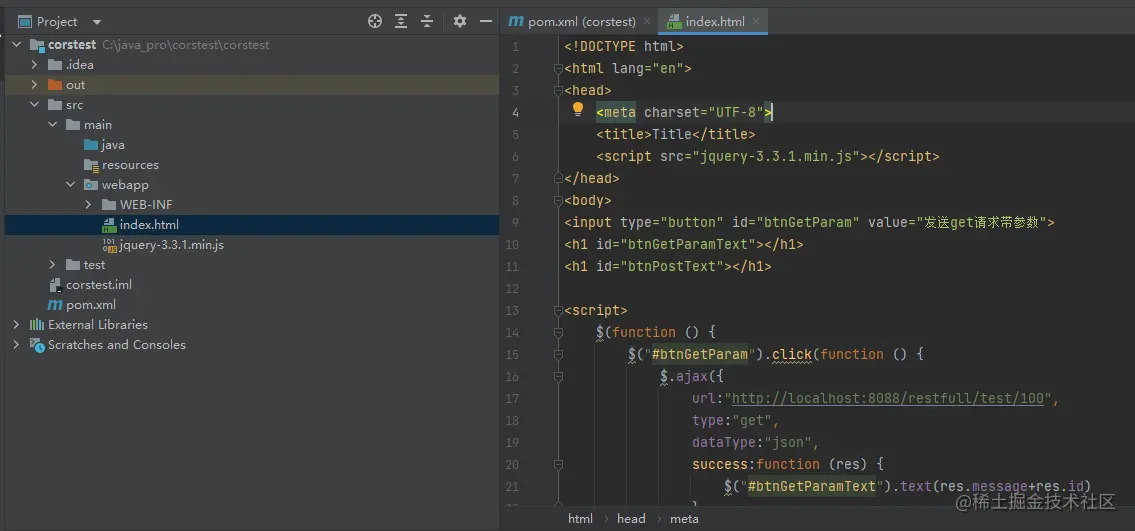
Task: Open the Project view dropdown
Action: [97, 22]
